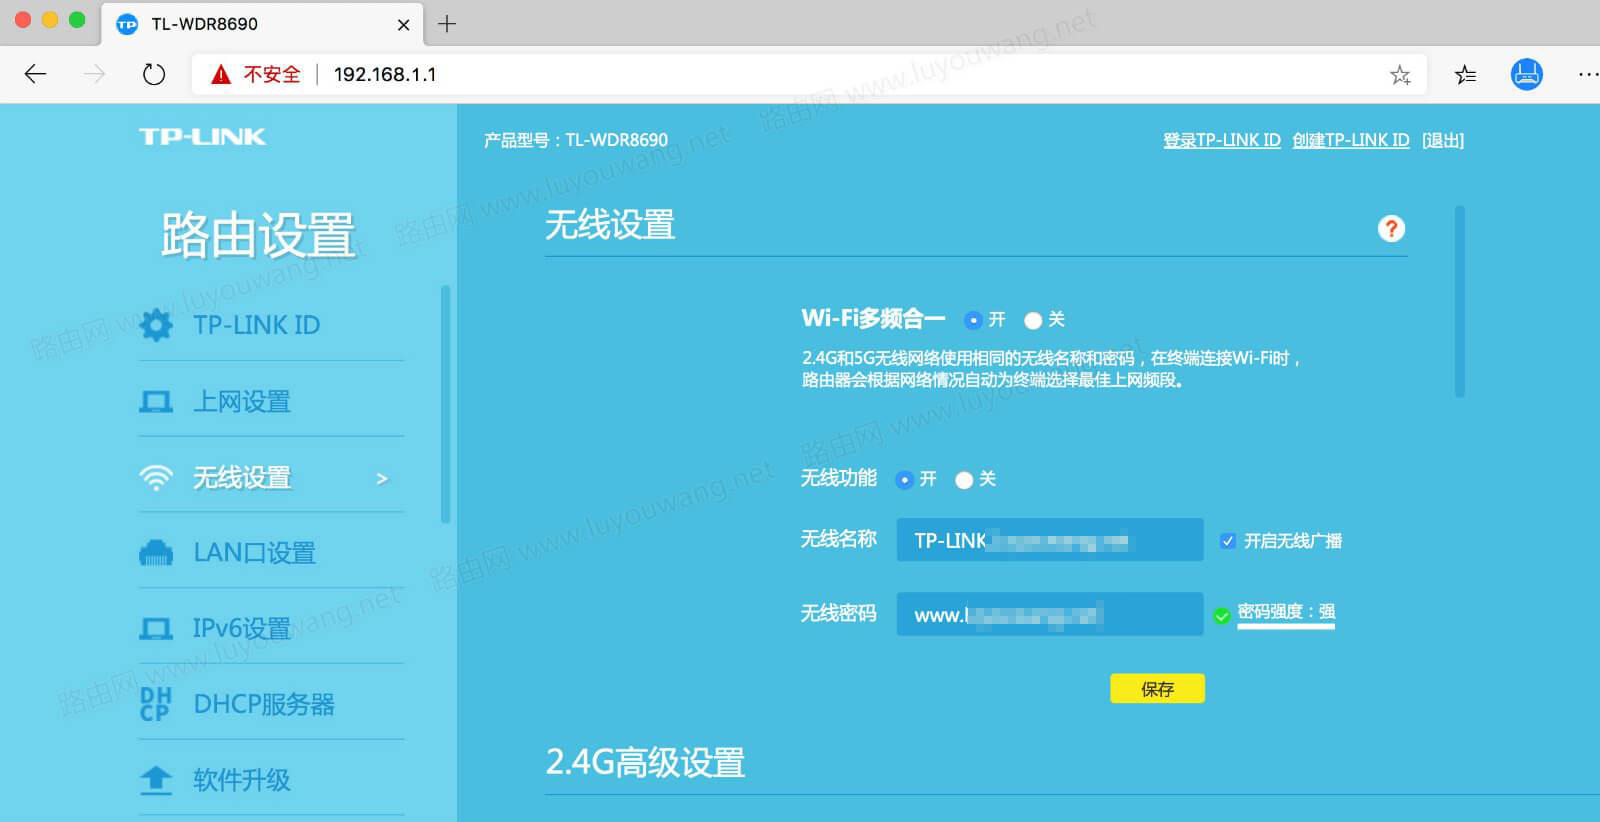The width and height of the screenshot is (1600, 822).
Task: Click the [退出] logout link
Action: click(x=1442, y=140)
